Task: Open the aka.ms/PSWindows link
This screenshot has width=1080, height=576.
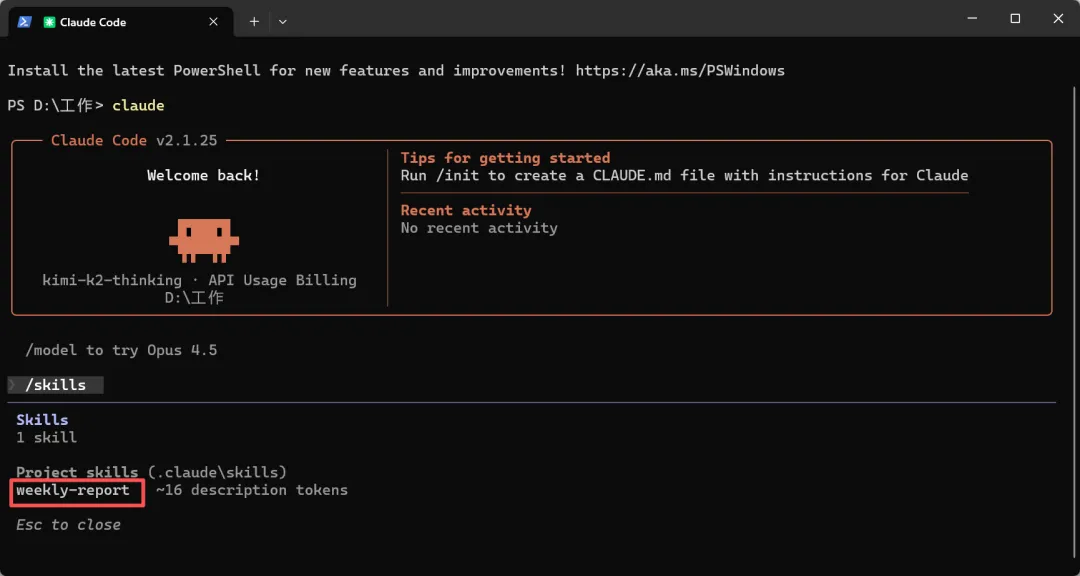Action: point(679,71)
